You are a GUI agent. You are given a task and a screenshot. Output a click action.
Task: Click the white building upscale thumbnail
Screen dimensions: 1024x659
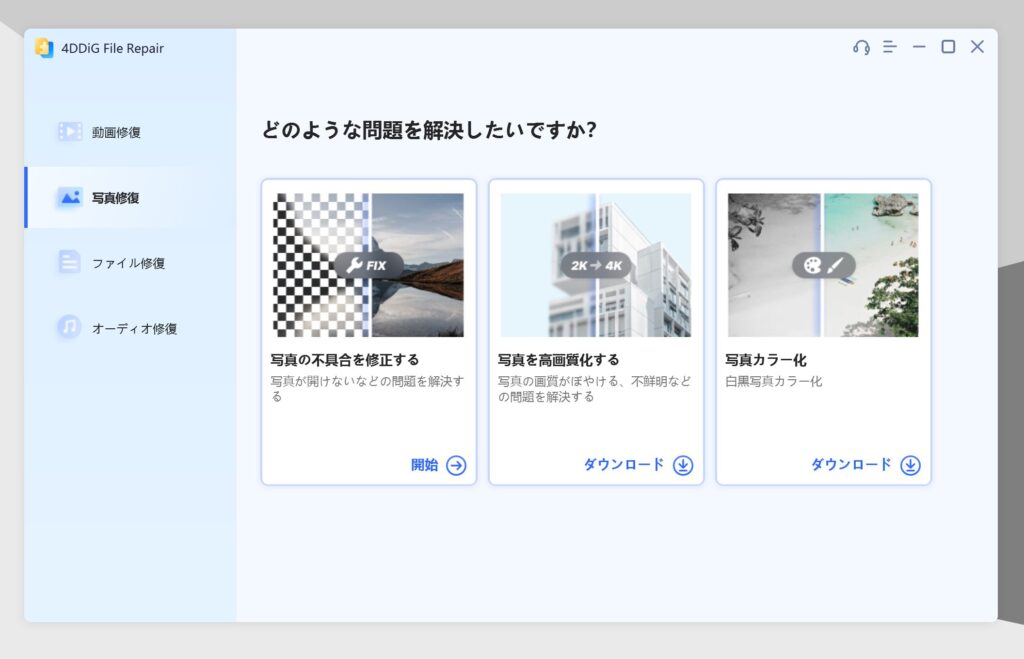coord(596,265)
